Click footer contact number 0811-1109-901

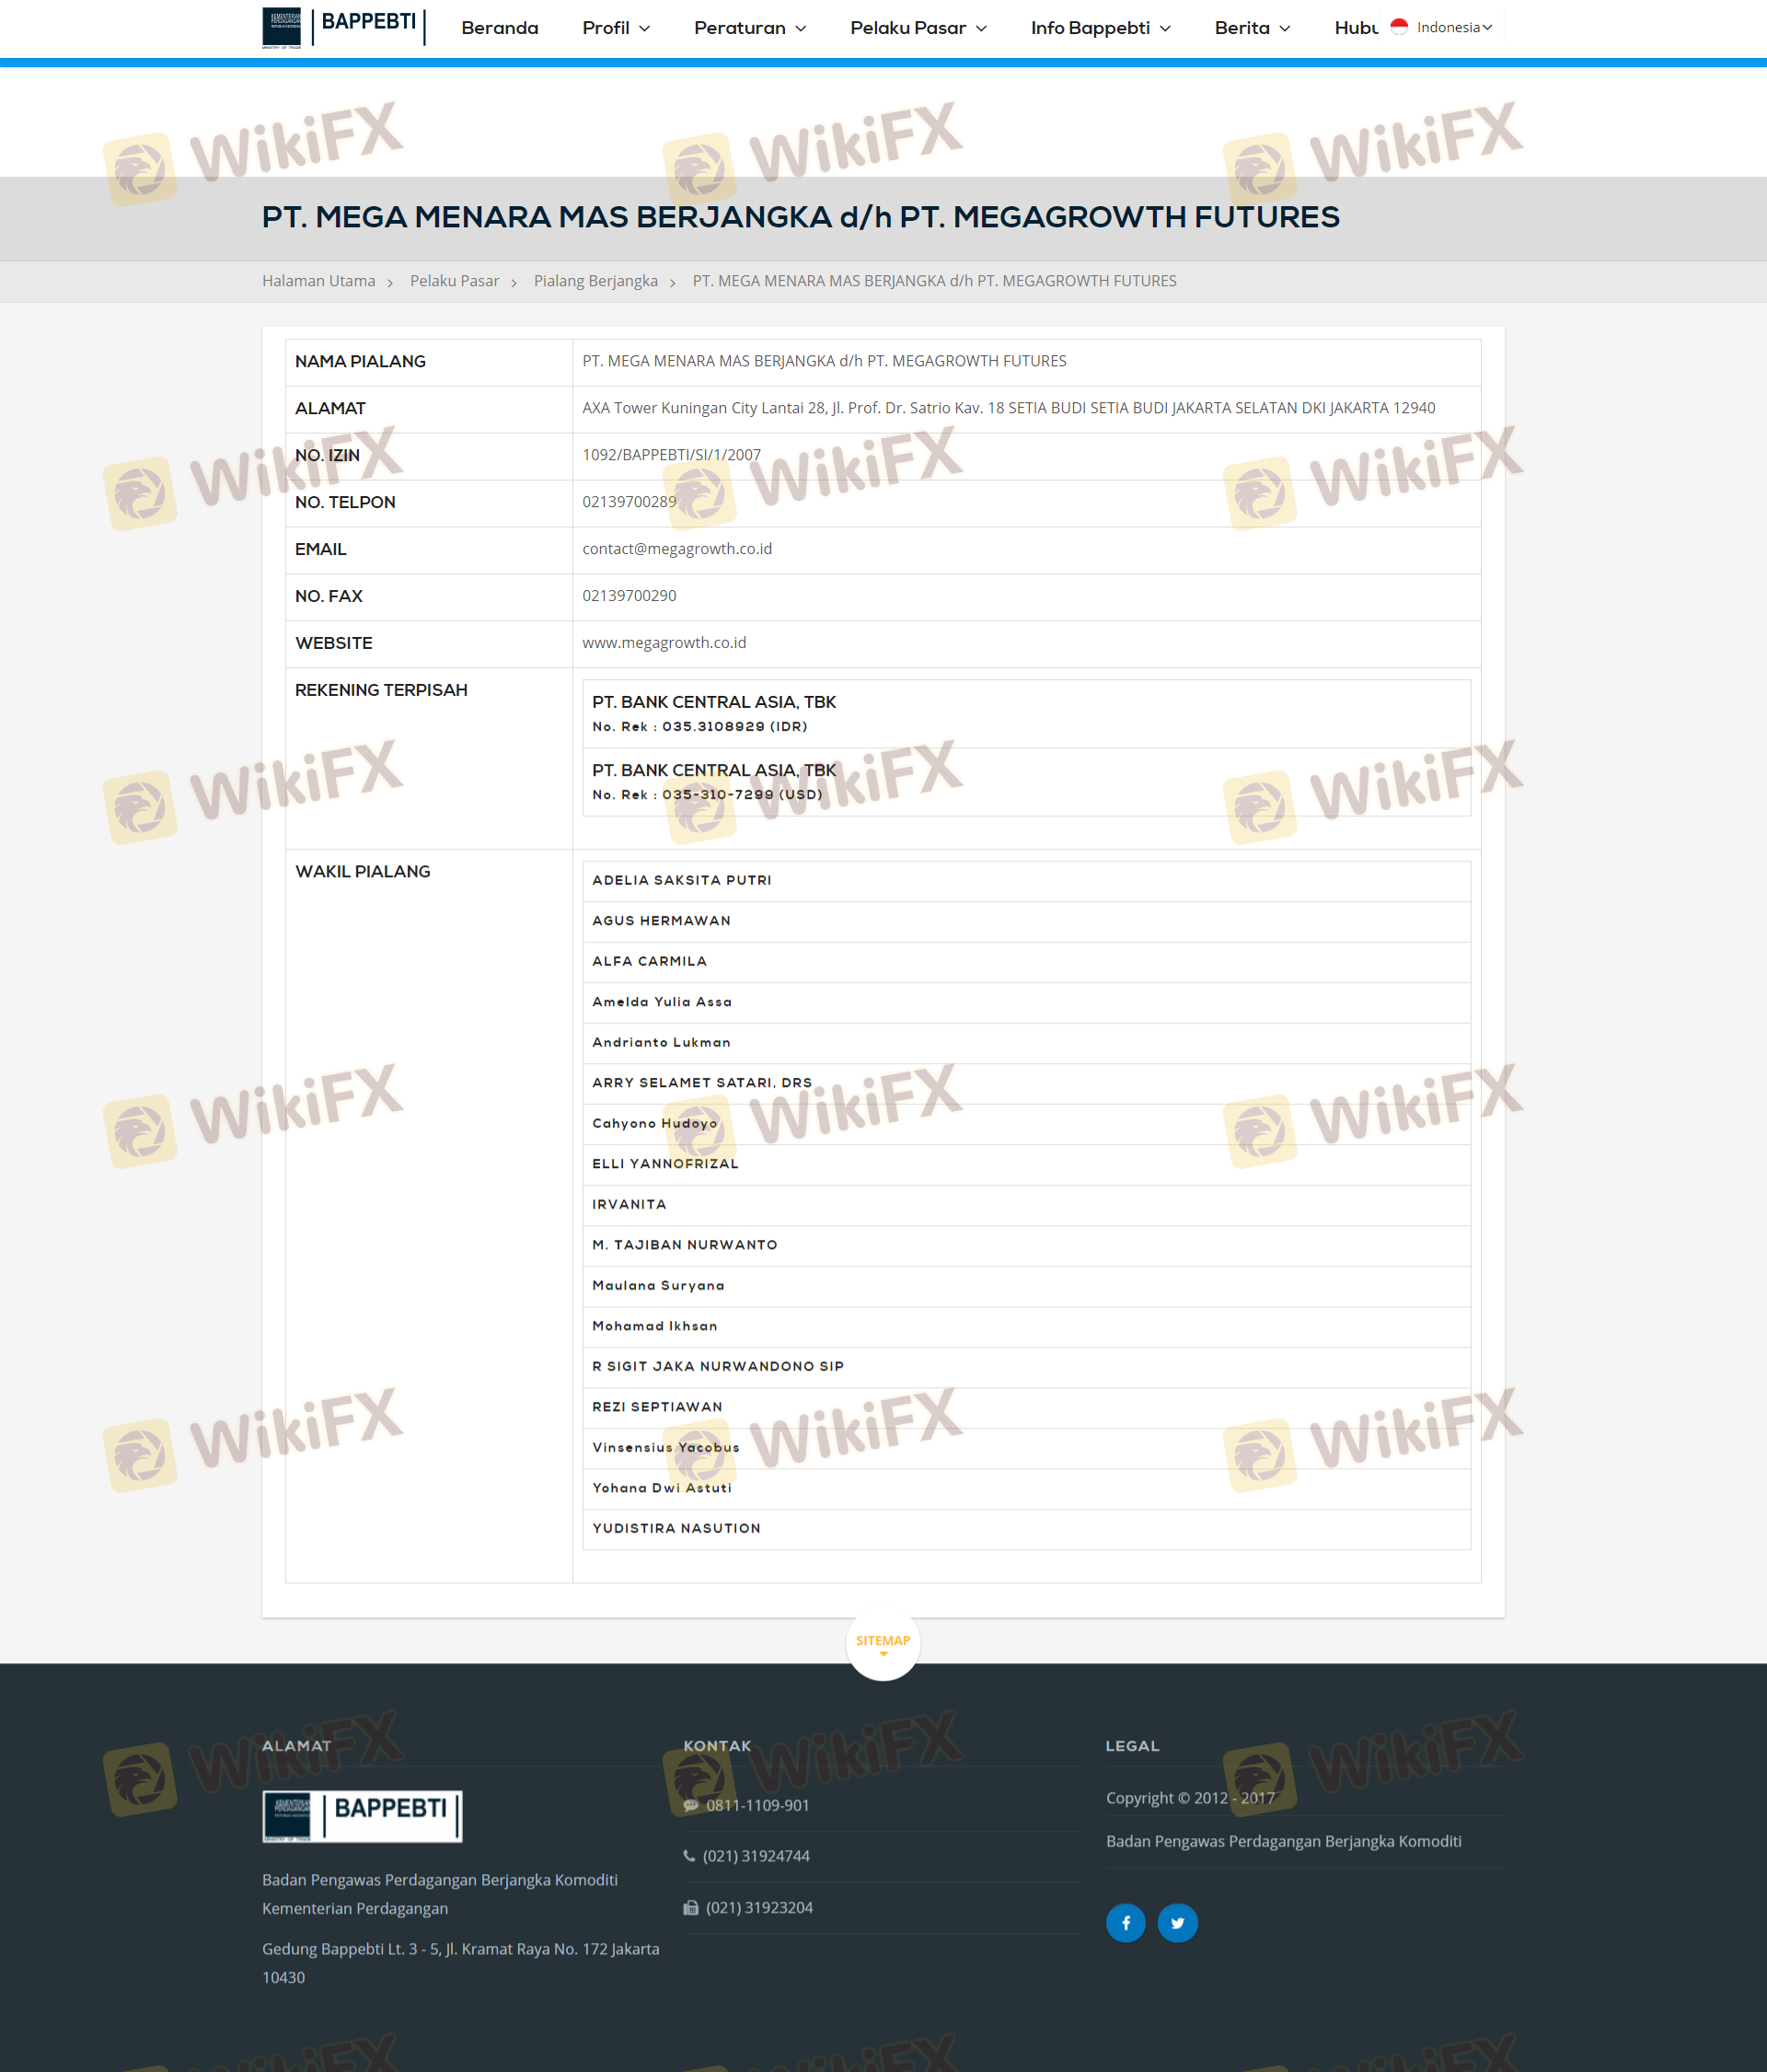[x=757, y=1805]
